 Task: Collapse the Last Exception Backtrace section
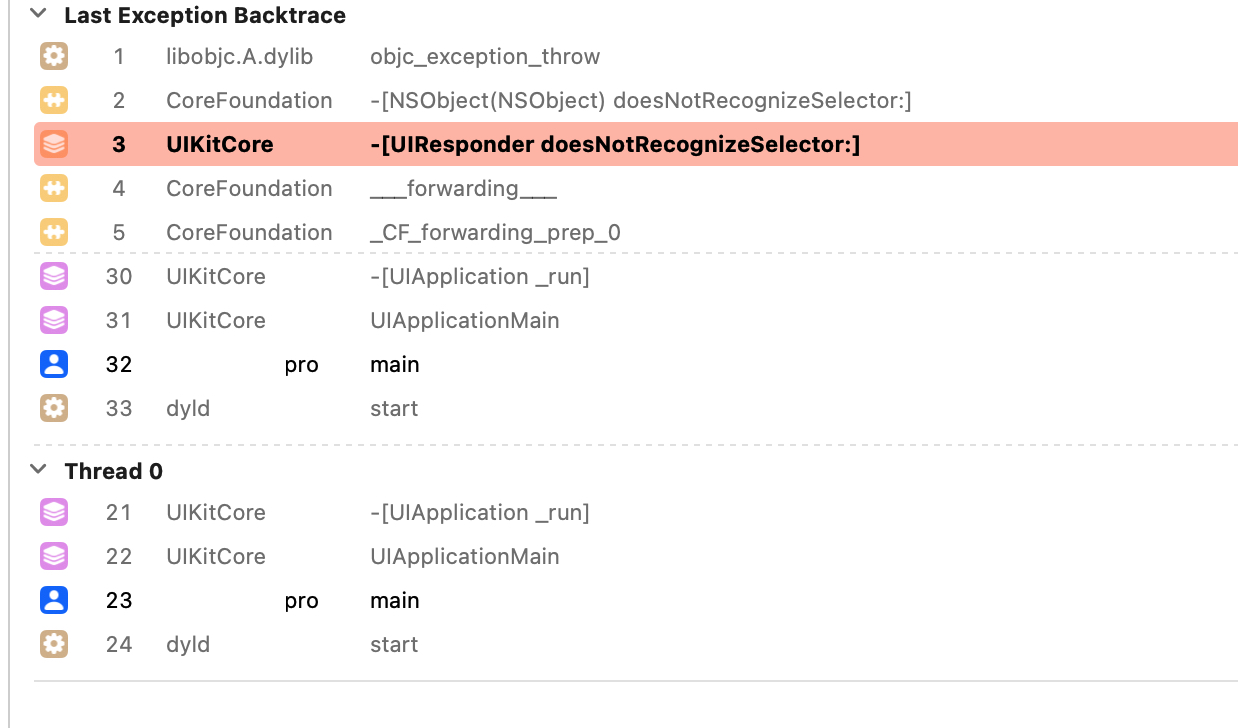38,15
